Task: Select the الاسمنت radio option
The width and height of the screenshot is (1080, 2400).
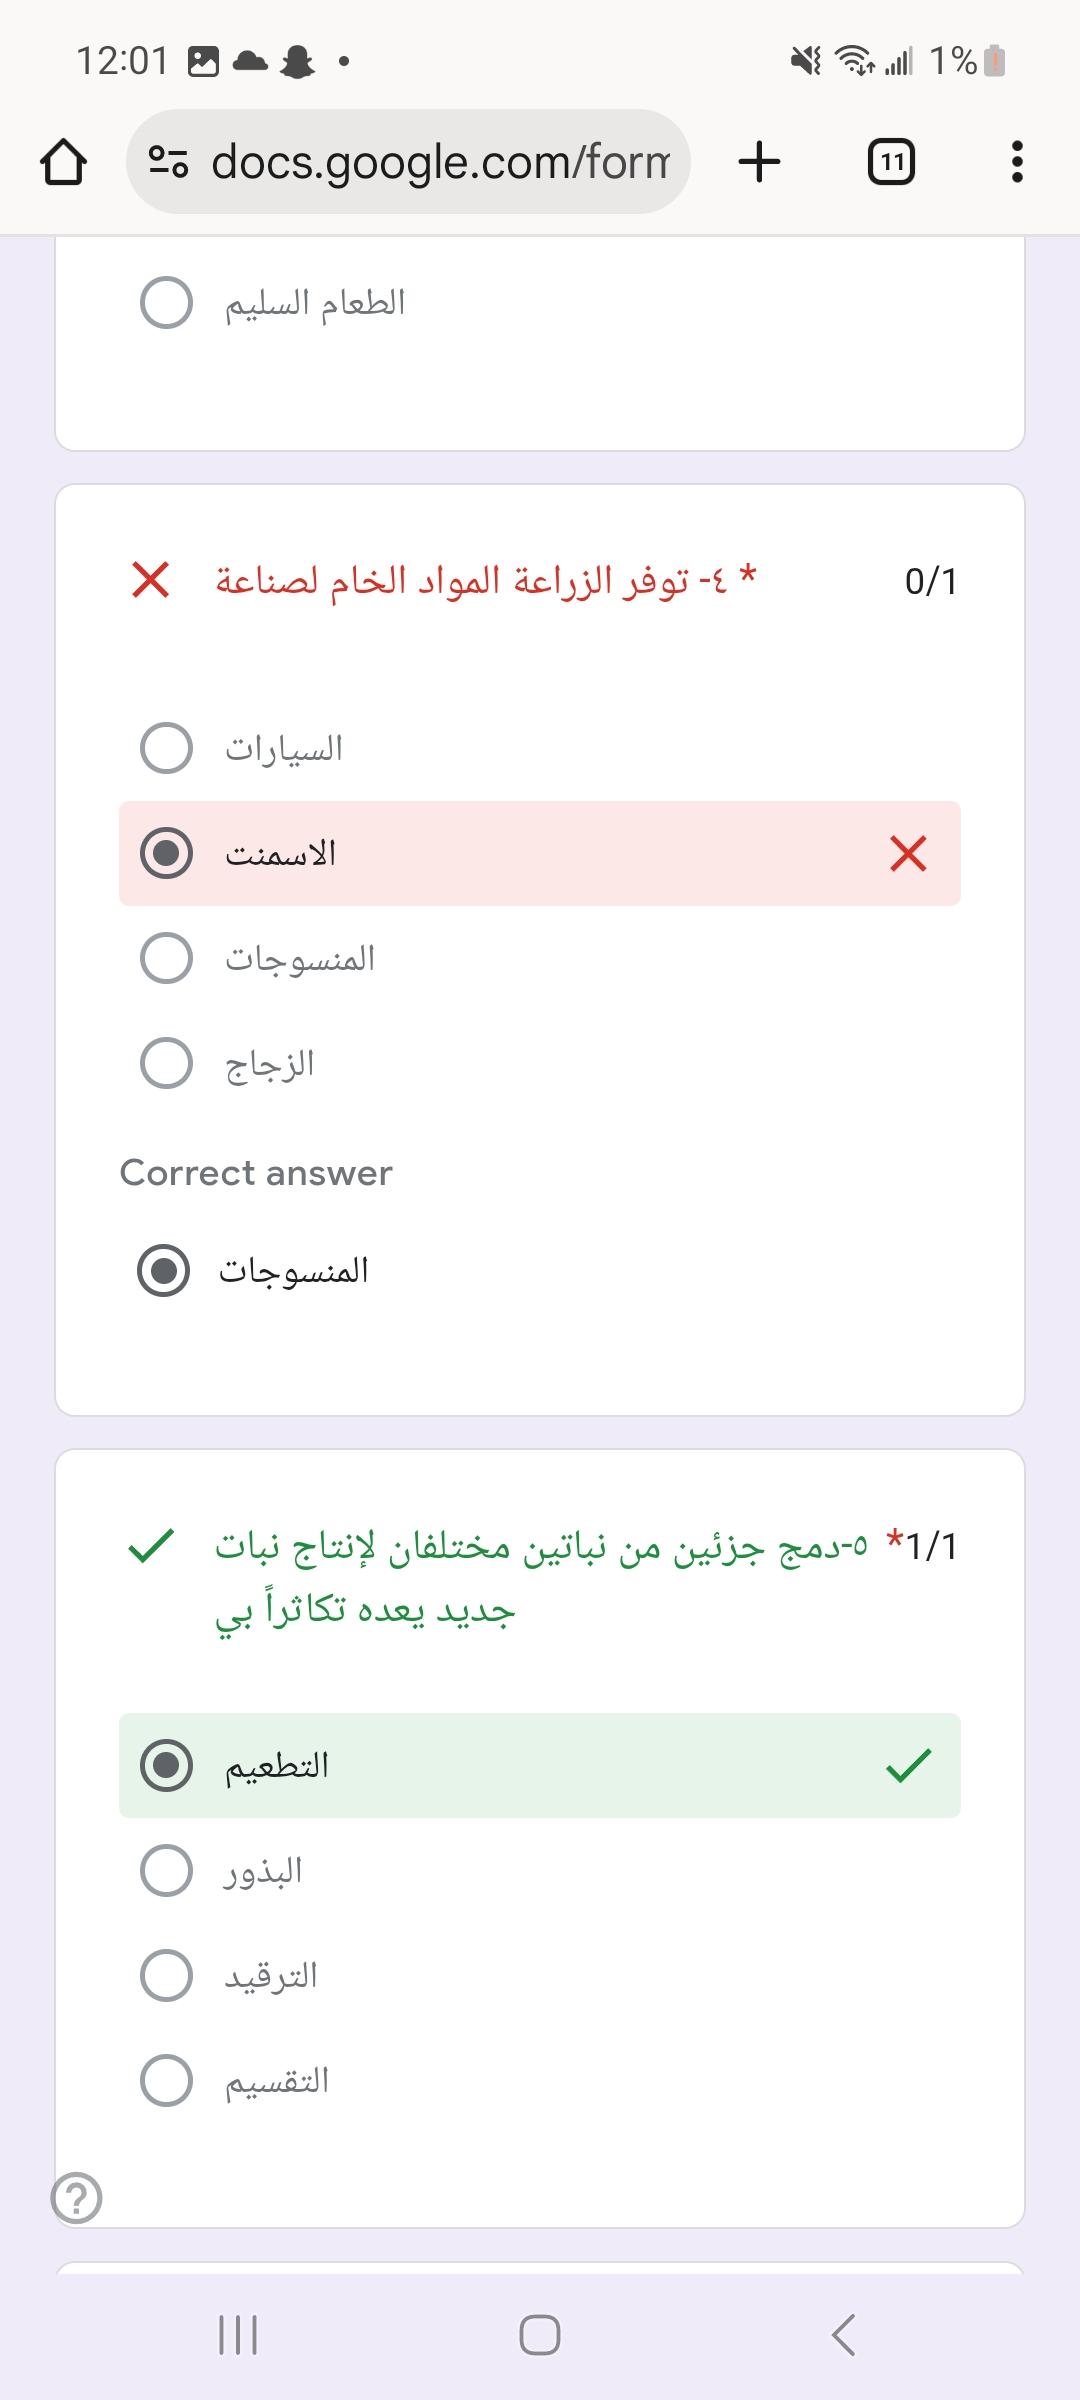Action: [166, 853]
